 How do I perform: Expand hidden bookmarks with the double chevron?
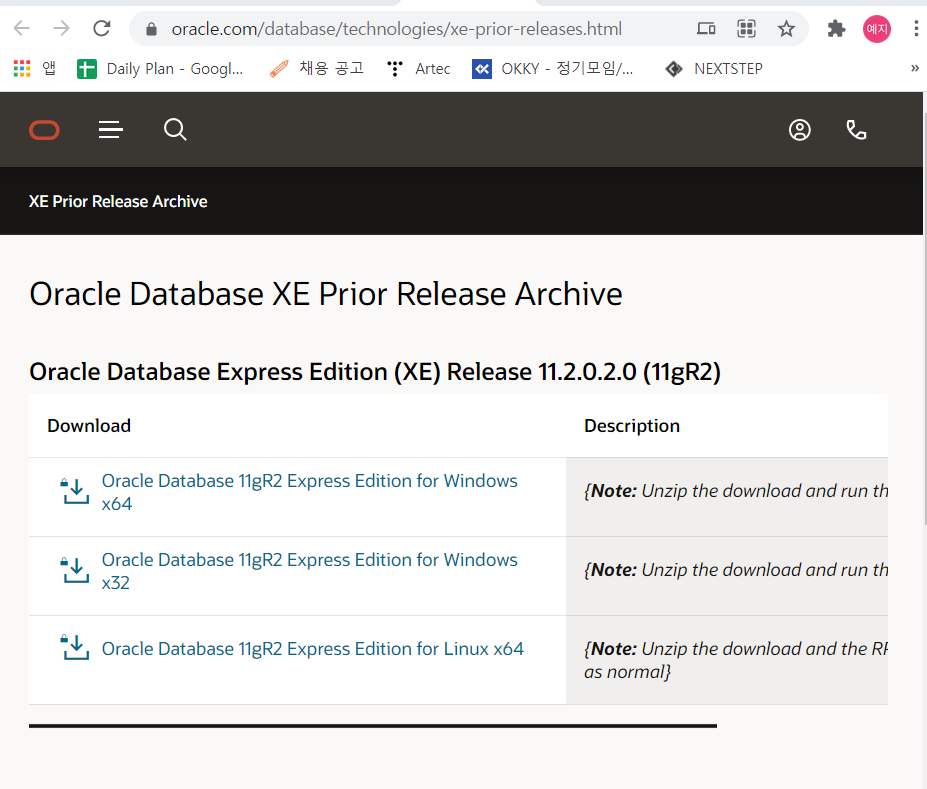(915, 69)
